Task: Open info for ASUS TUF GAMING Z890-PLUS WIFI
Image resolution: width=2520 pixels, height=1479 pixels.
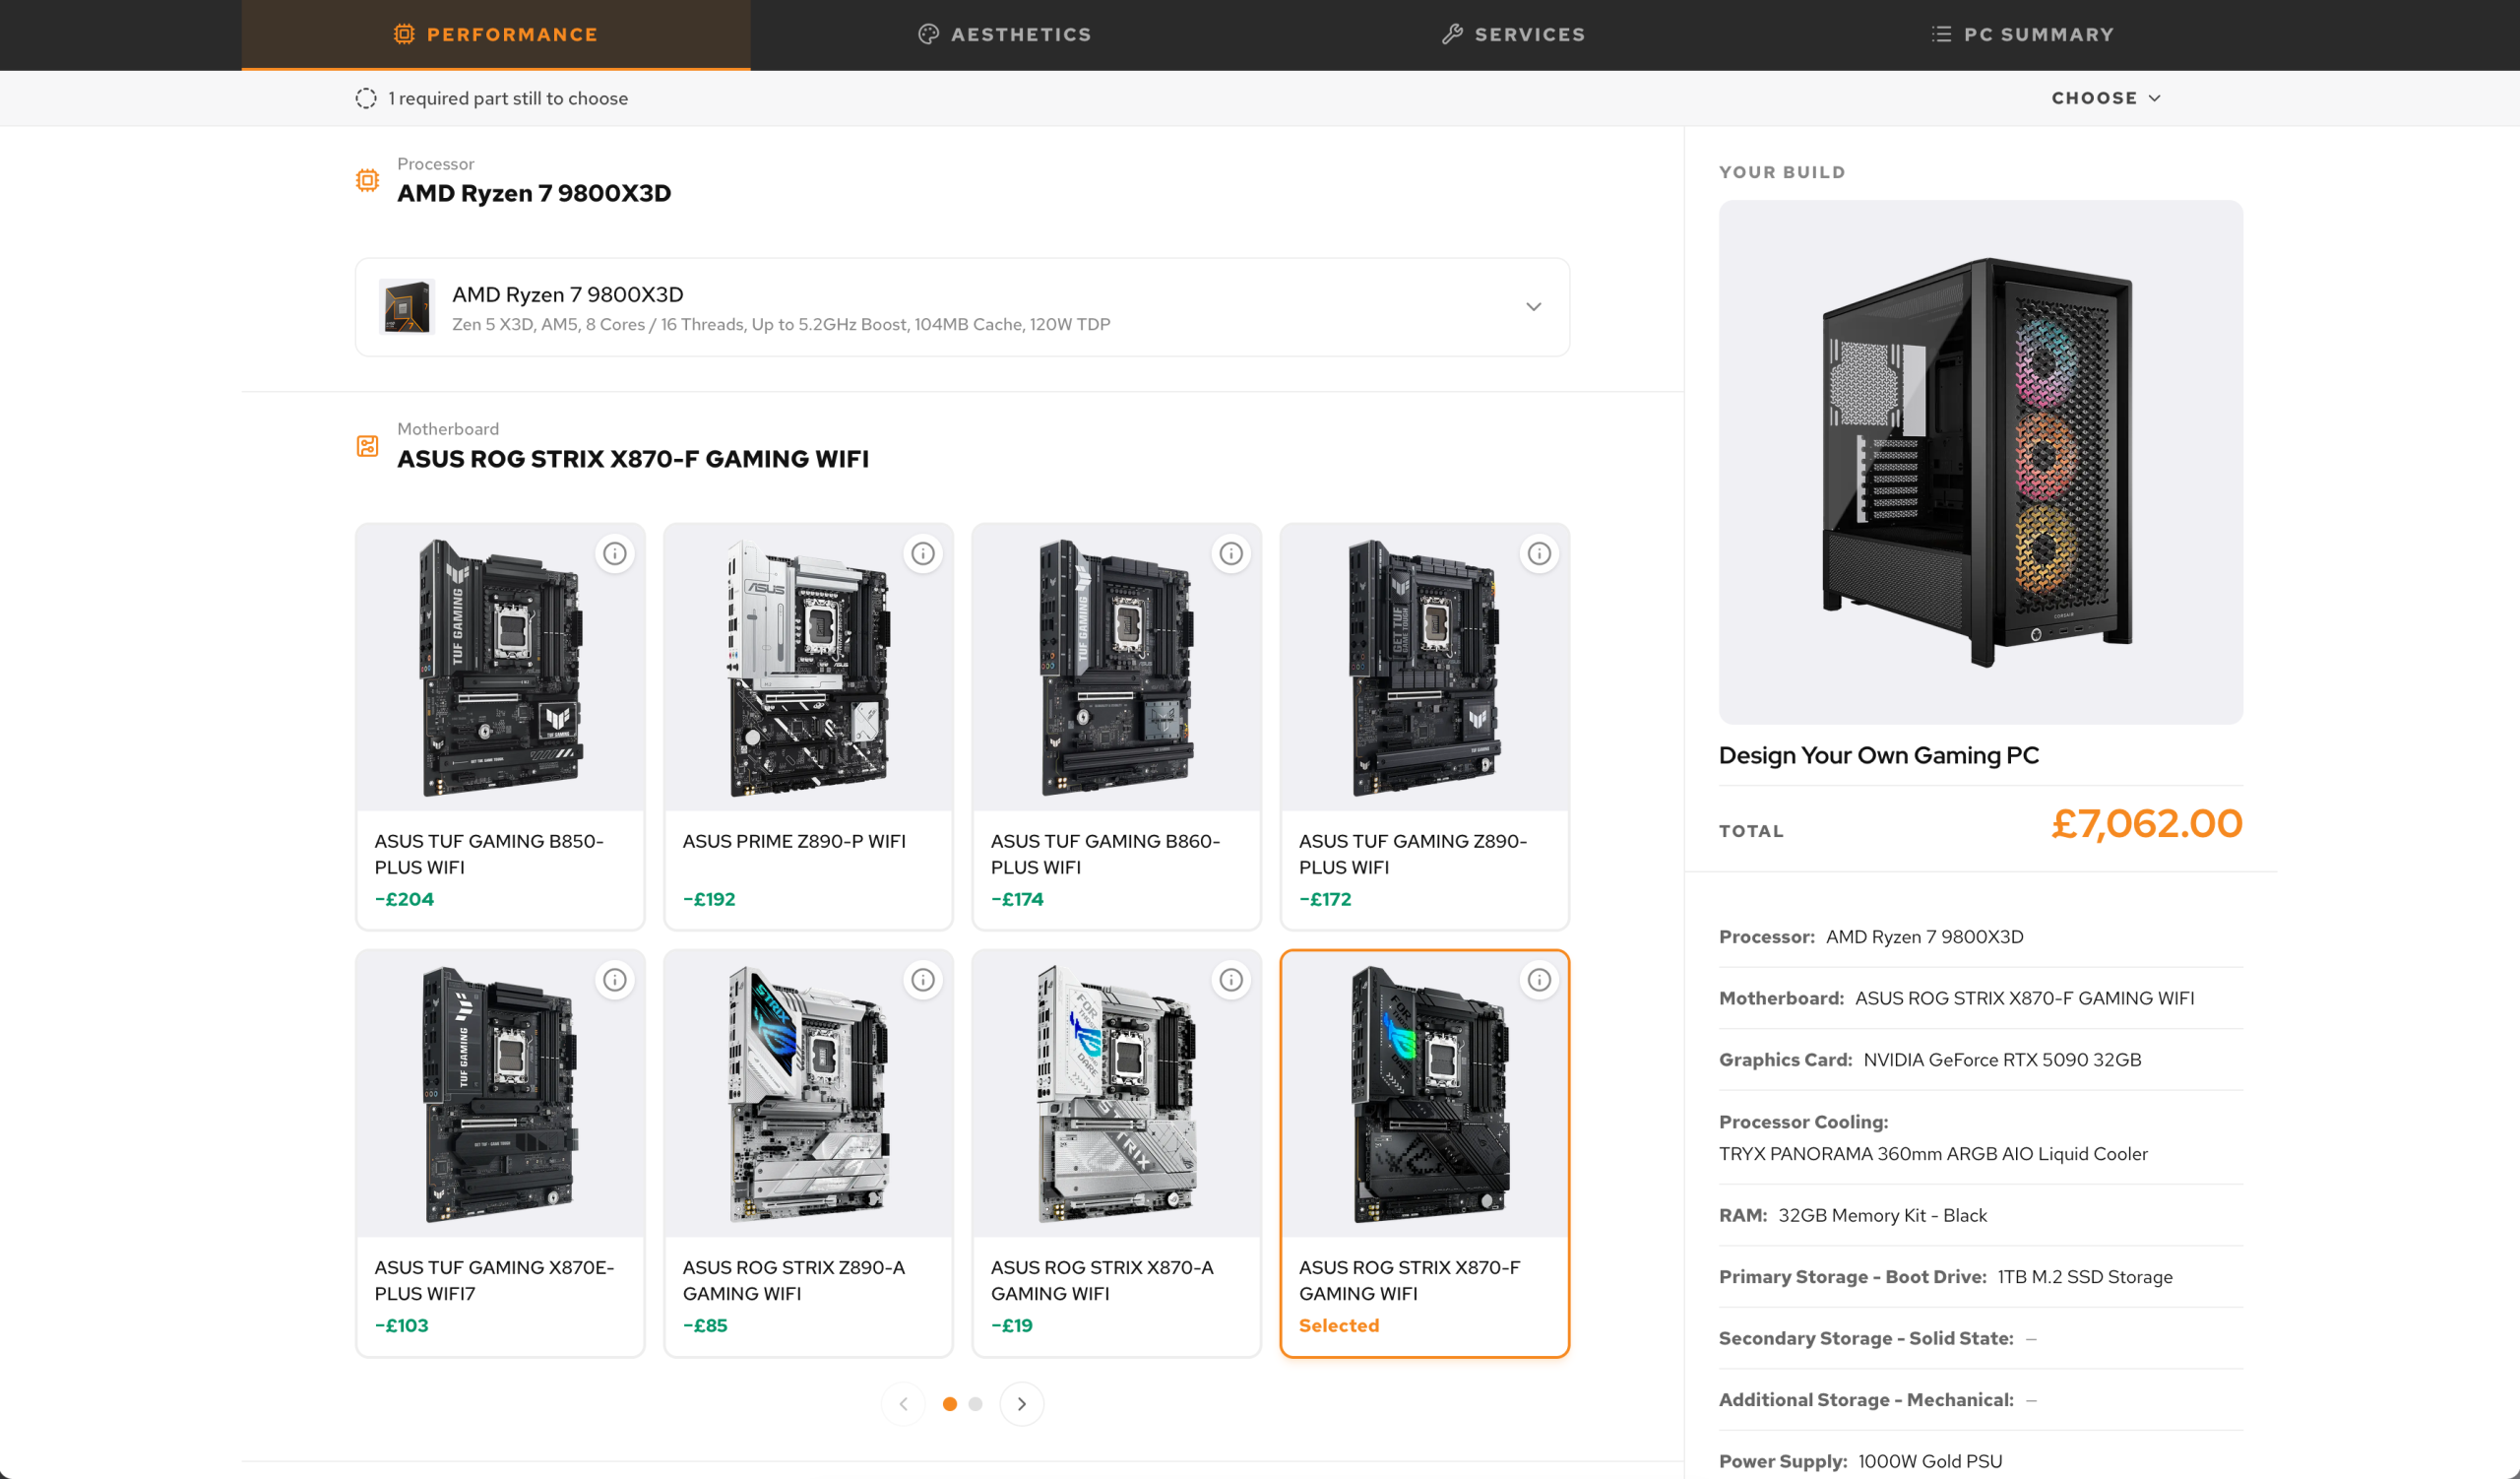Action: (x=1539, y=553)
